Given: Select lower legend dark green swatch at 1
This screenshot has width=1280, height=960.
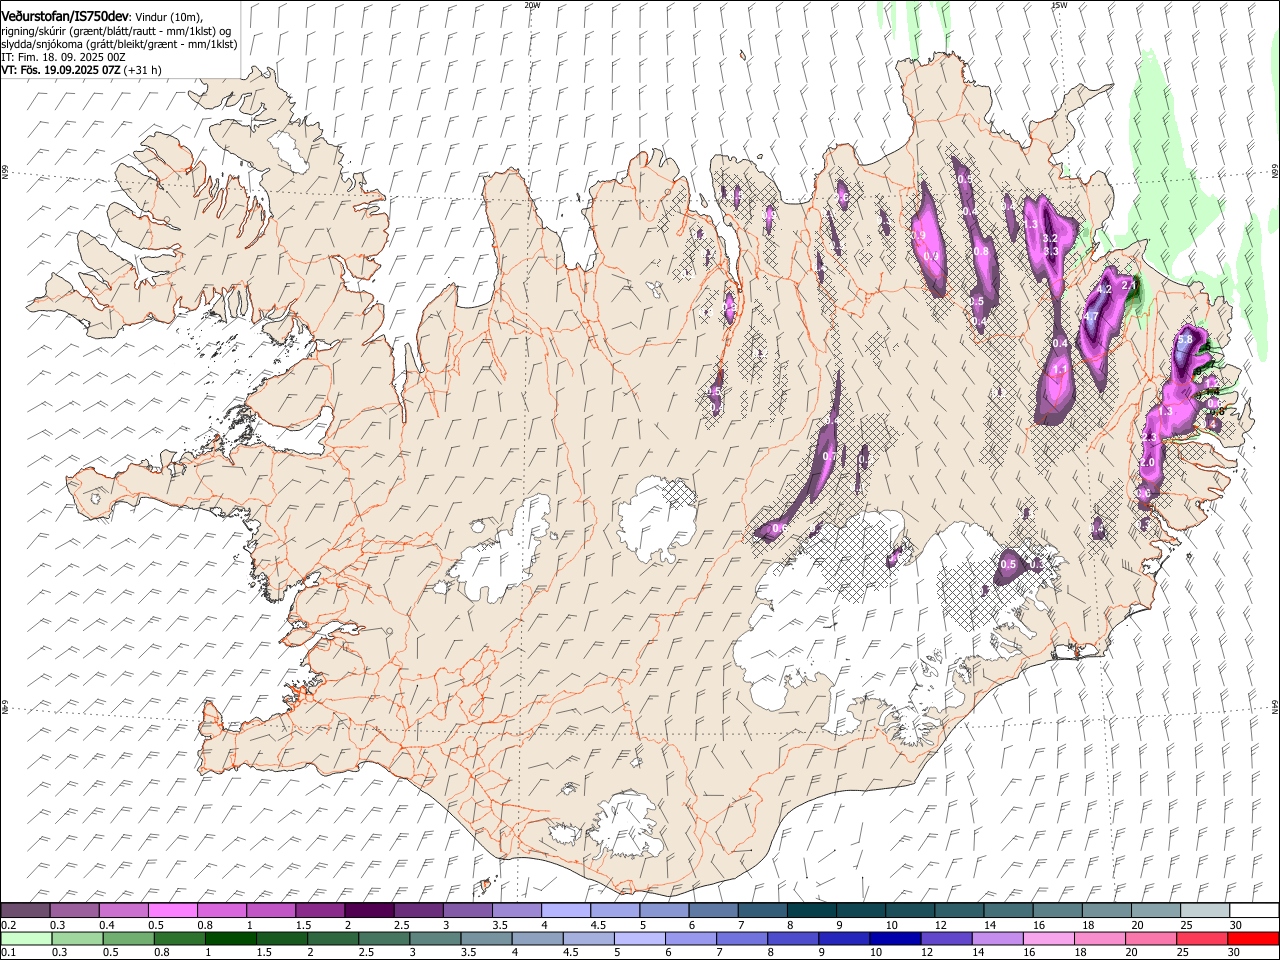Looking at the screenshot, I should 230,939.
